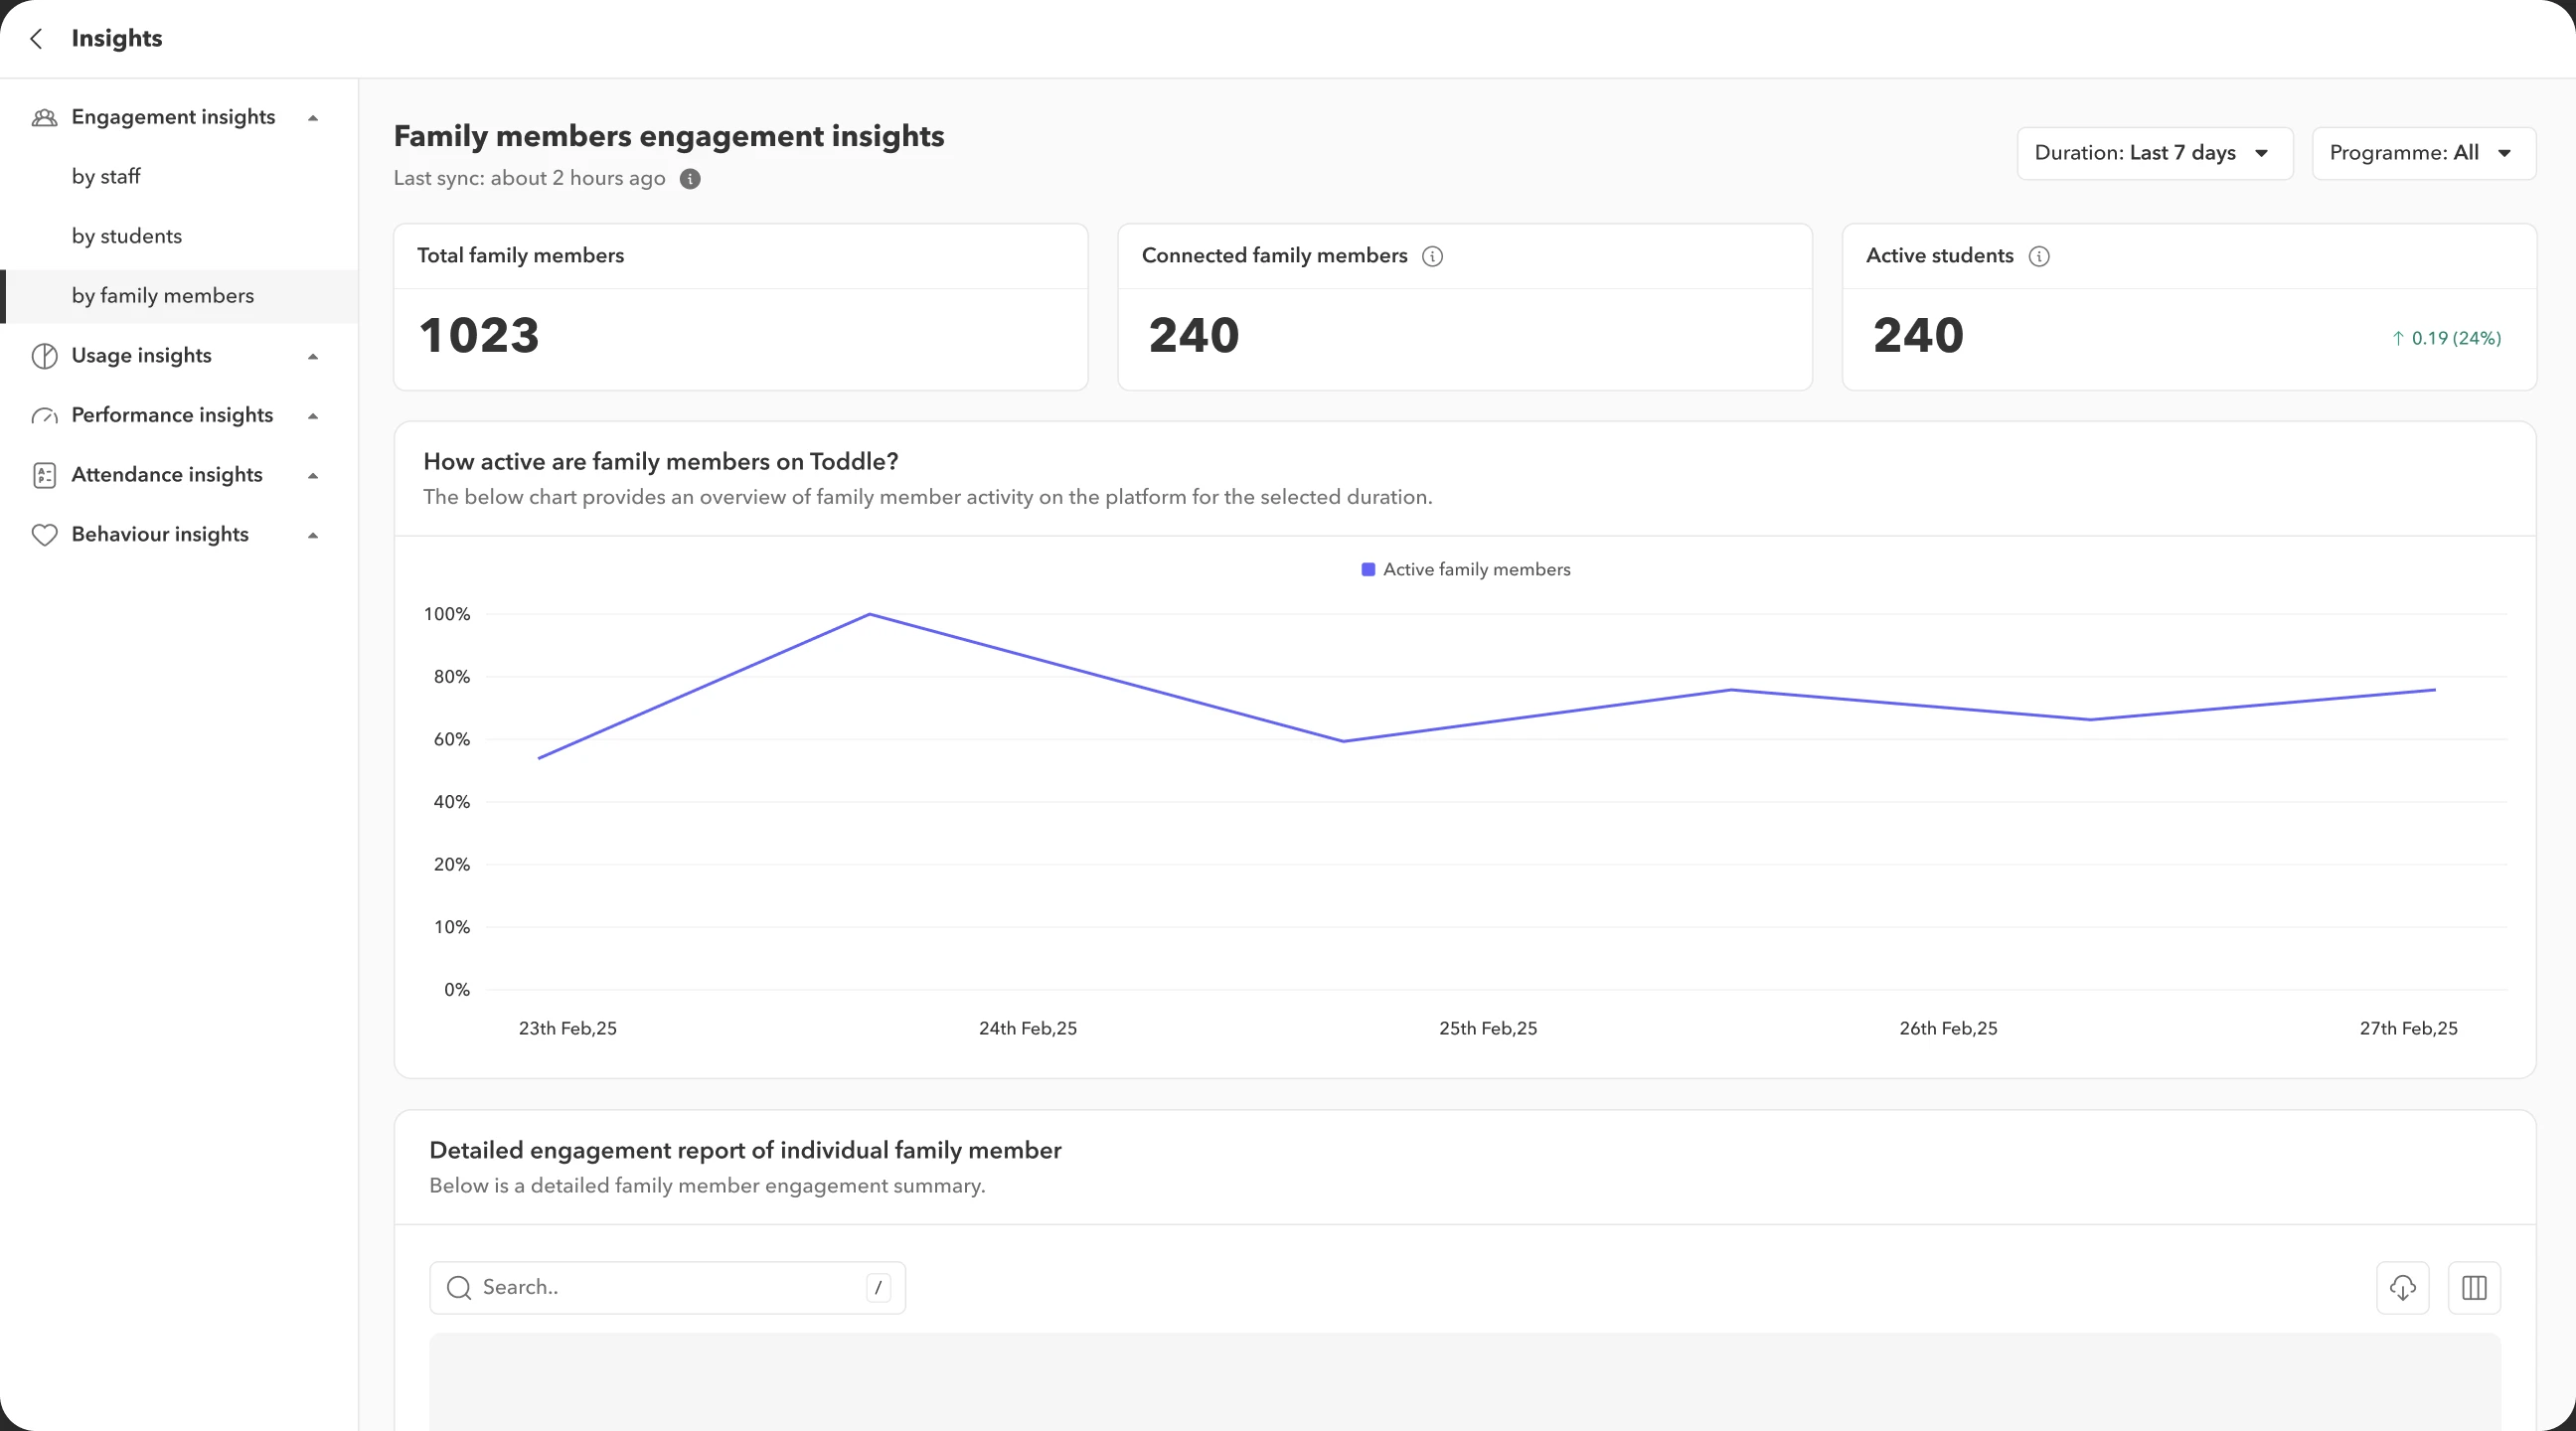Select the by family members item

(x=180, y=296)
